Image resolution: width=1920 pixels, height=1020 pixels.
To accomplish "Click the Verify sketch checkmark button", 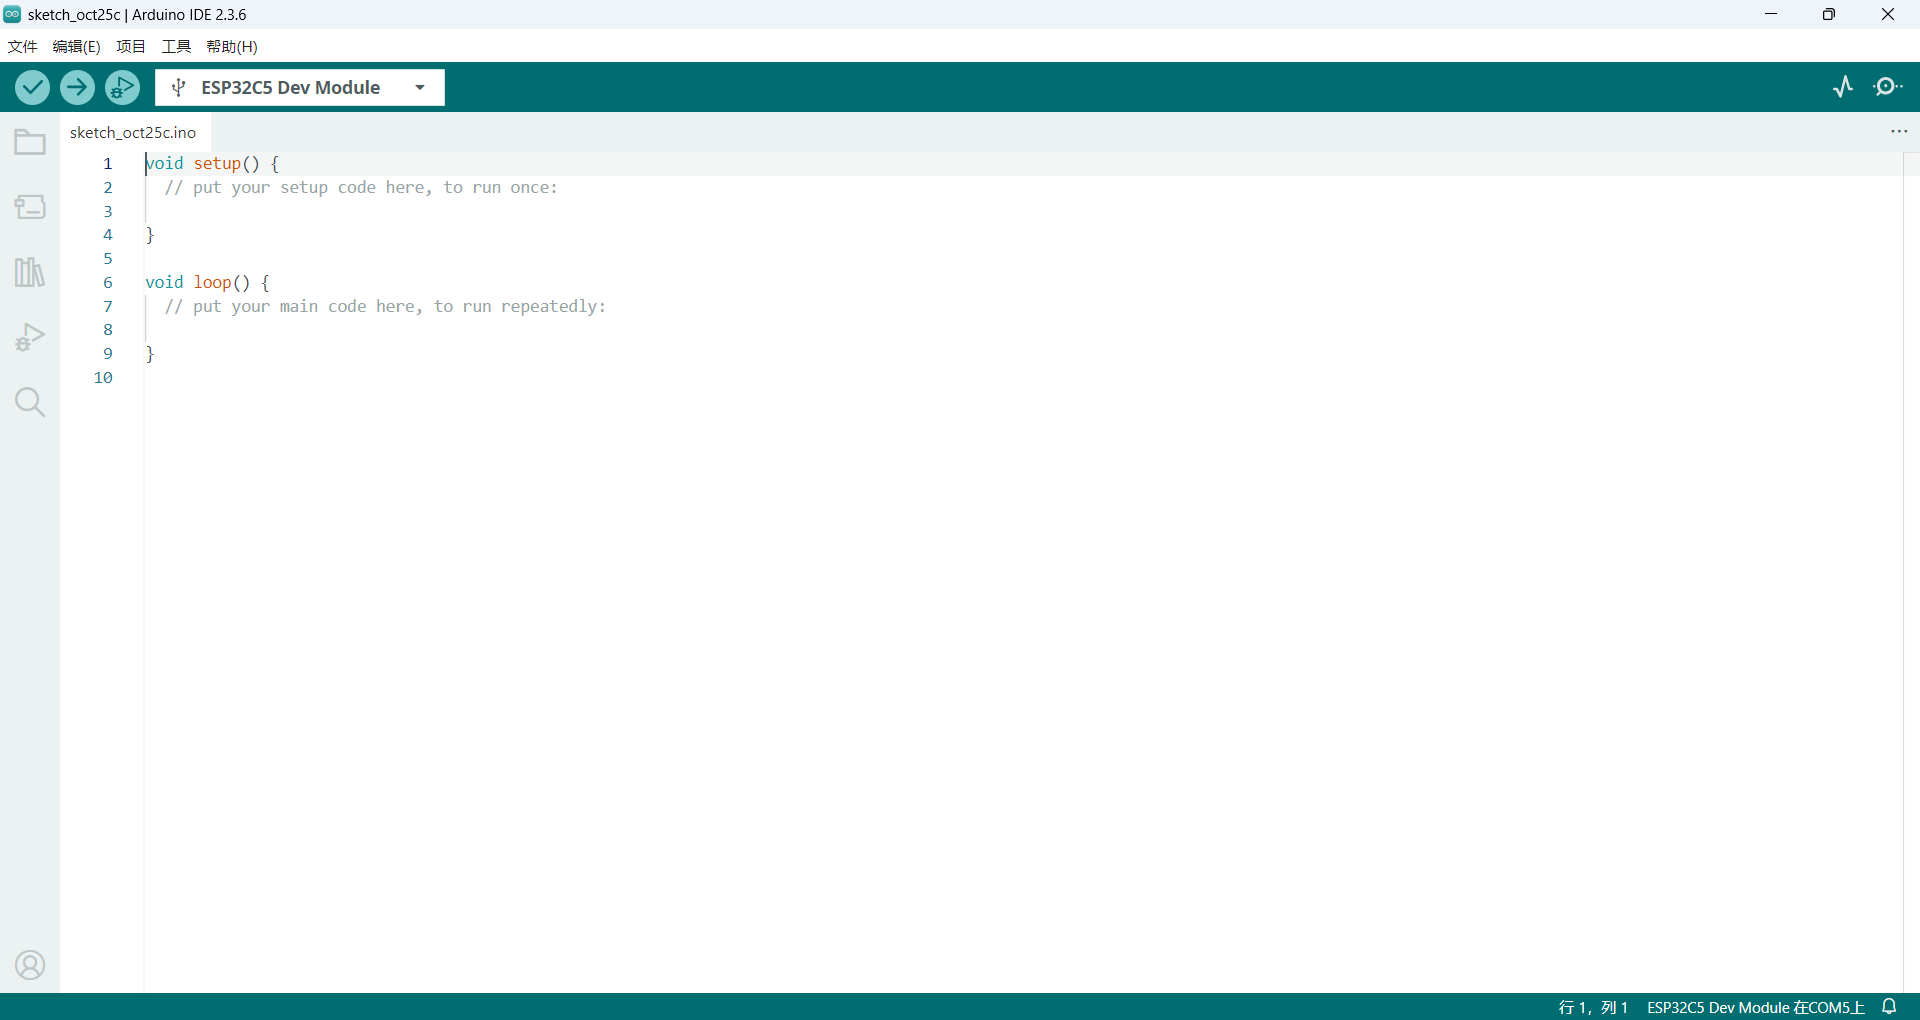I will [x=32, y=88].
